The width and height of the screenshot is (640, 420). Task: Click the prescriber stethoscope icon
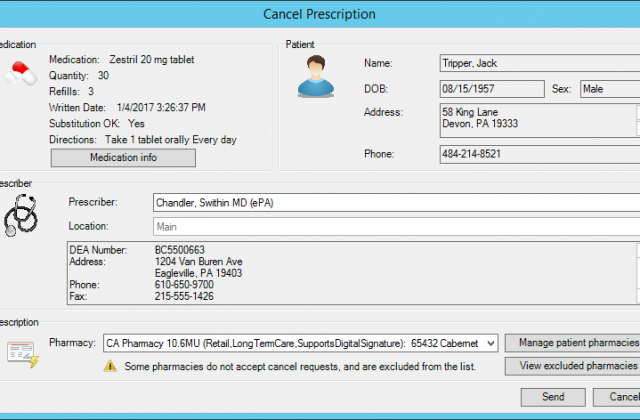point(23,213)
